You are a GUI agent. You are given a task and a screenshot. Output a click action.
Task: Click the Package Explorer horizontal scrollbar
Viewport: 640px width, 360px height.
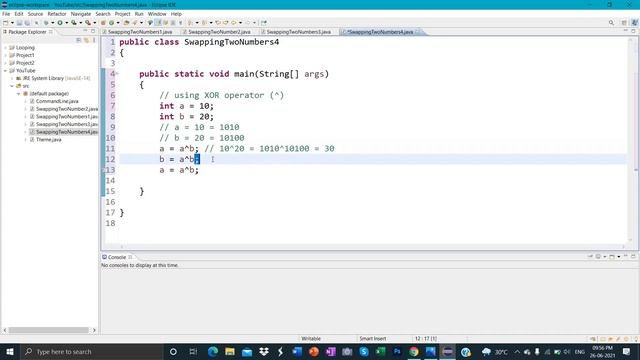(49, 330)
